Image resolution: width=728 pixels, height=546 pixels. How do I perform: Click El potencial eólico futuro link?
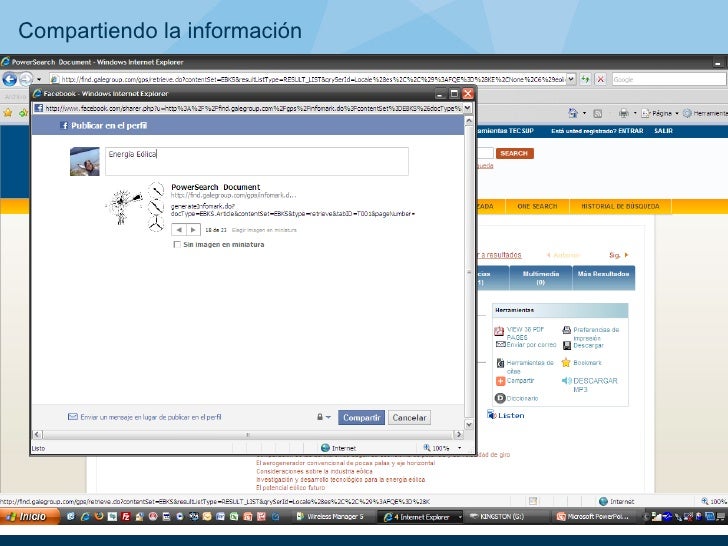[x=291, y=488]
